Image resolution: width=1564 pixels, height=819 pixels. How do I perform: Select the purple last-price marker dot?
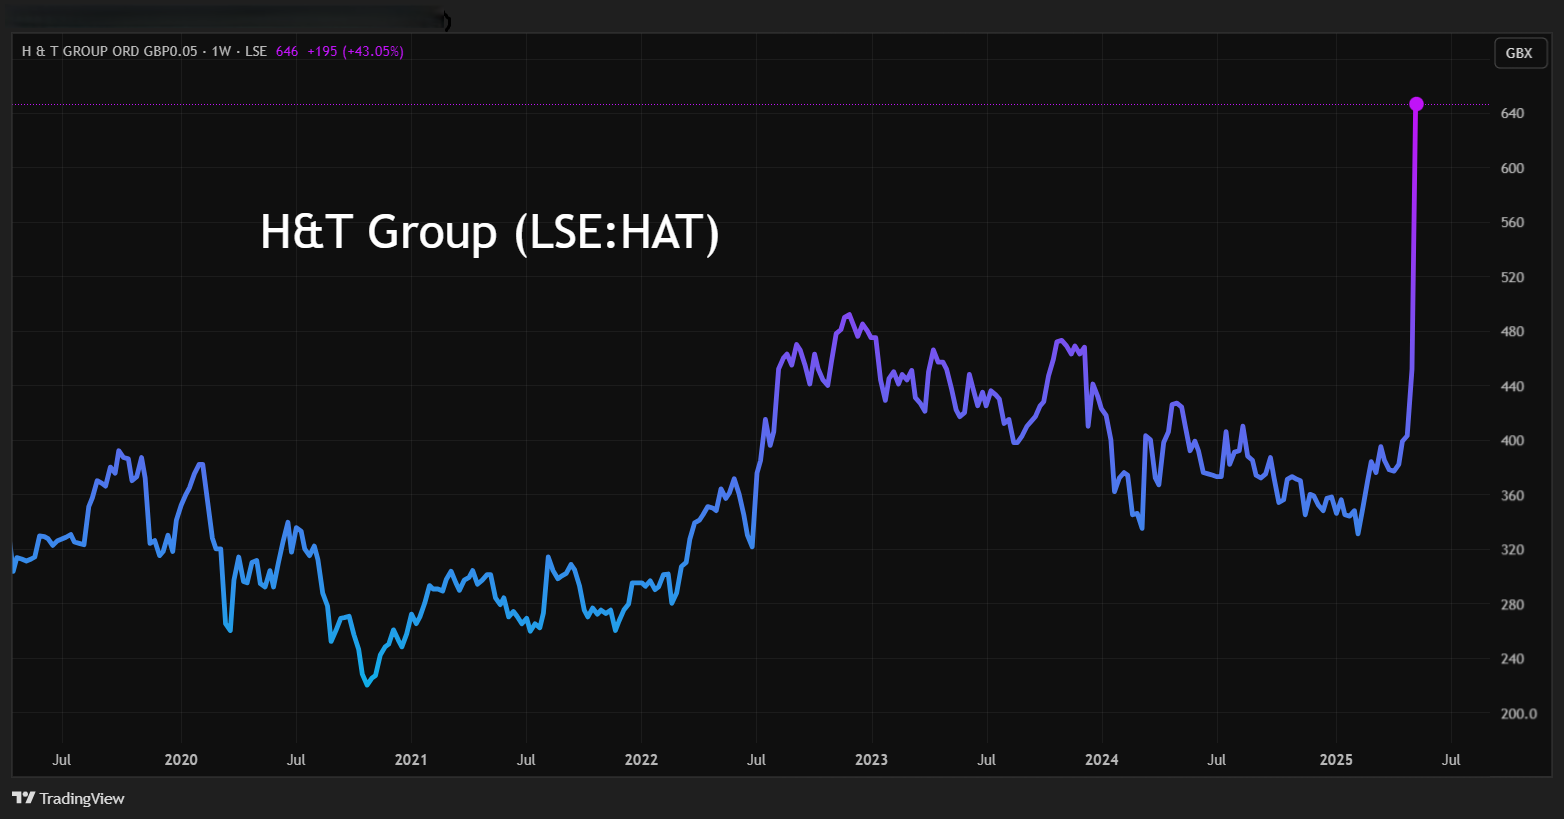pyautogui.click(x=1416, y=104)
